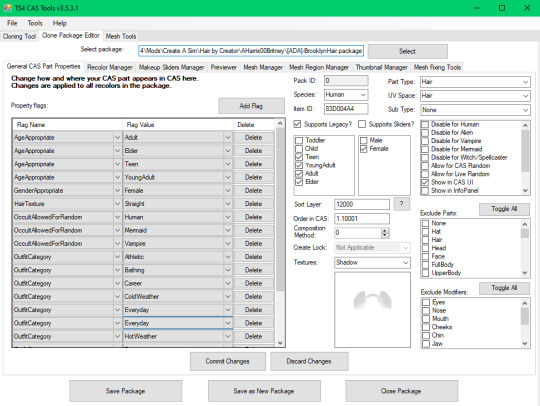Open the Tools menu
Screen dimensions: 540x406
point(35,23)
